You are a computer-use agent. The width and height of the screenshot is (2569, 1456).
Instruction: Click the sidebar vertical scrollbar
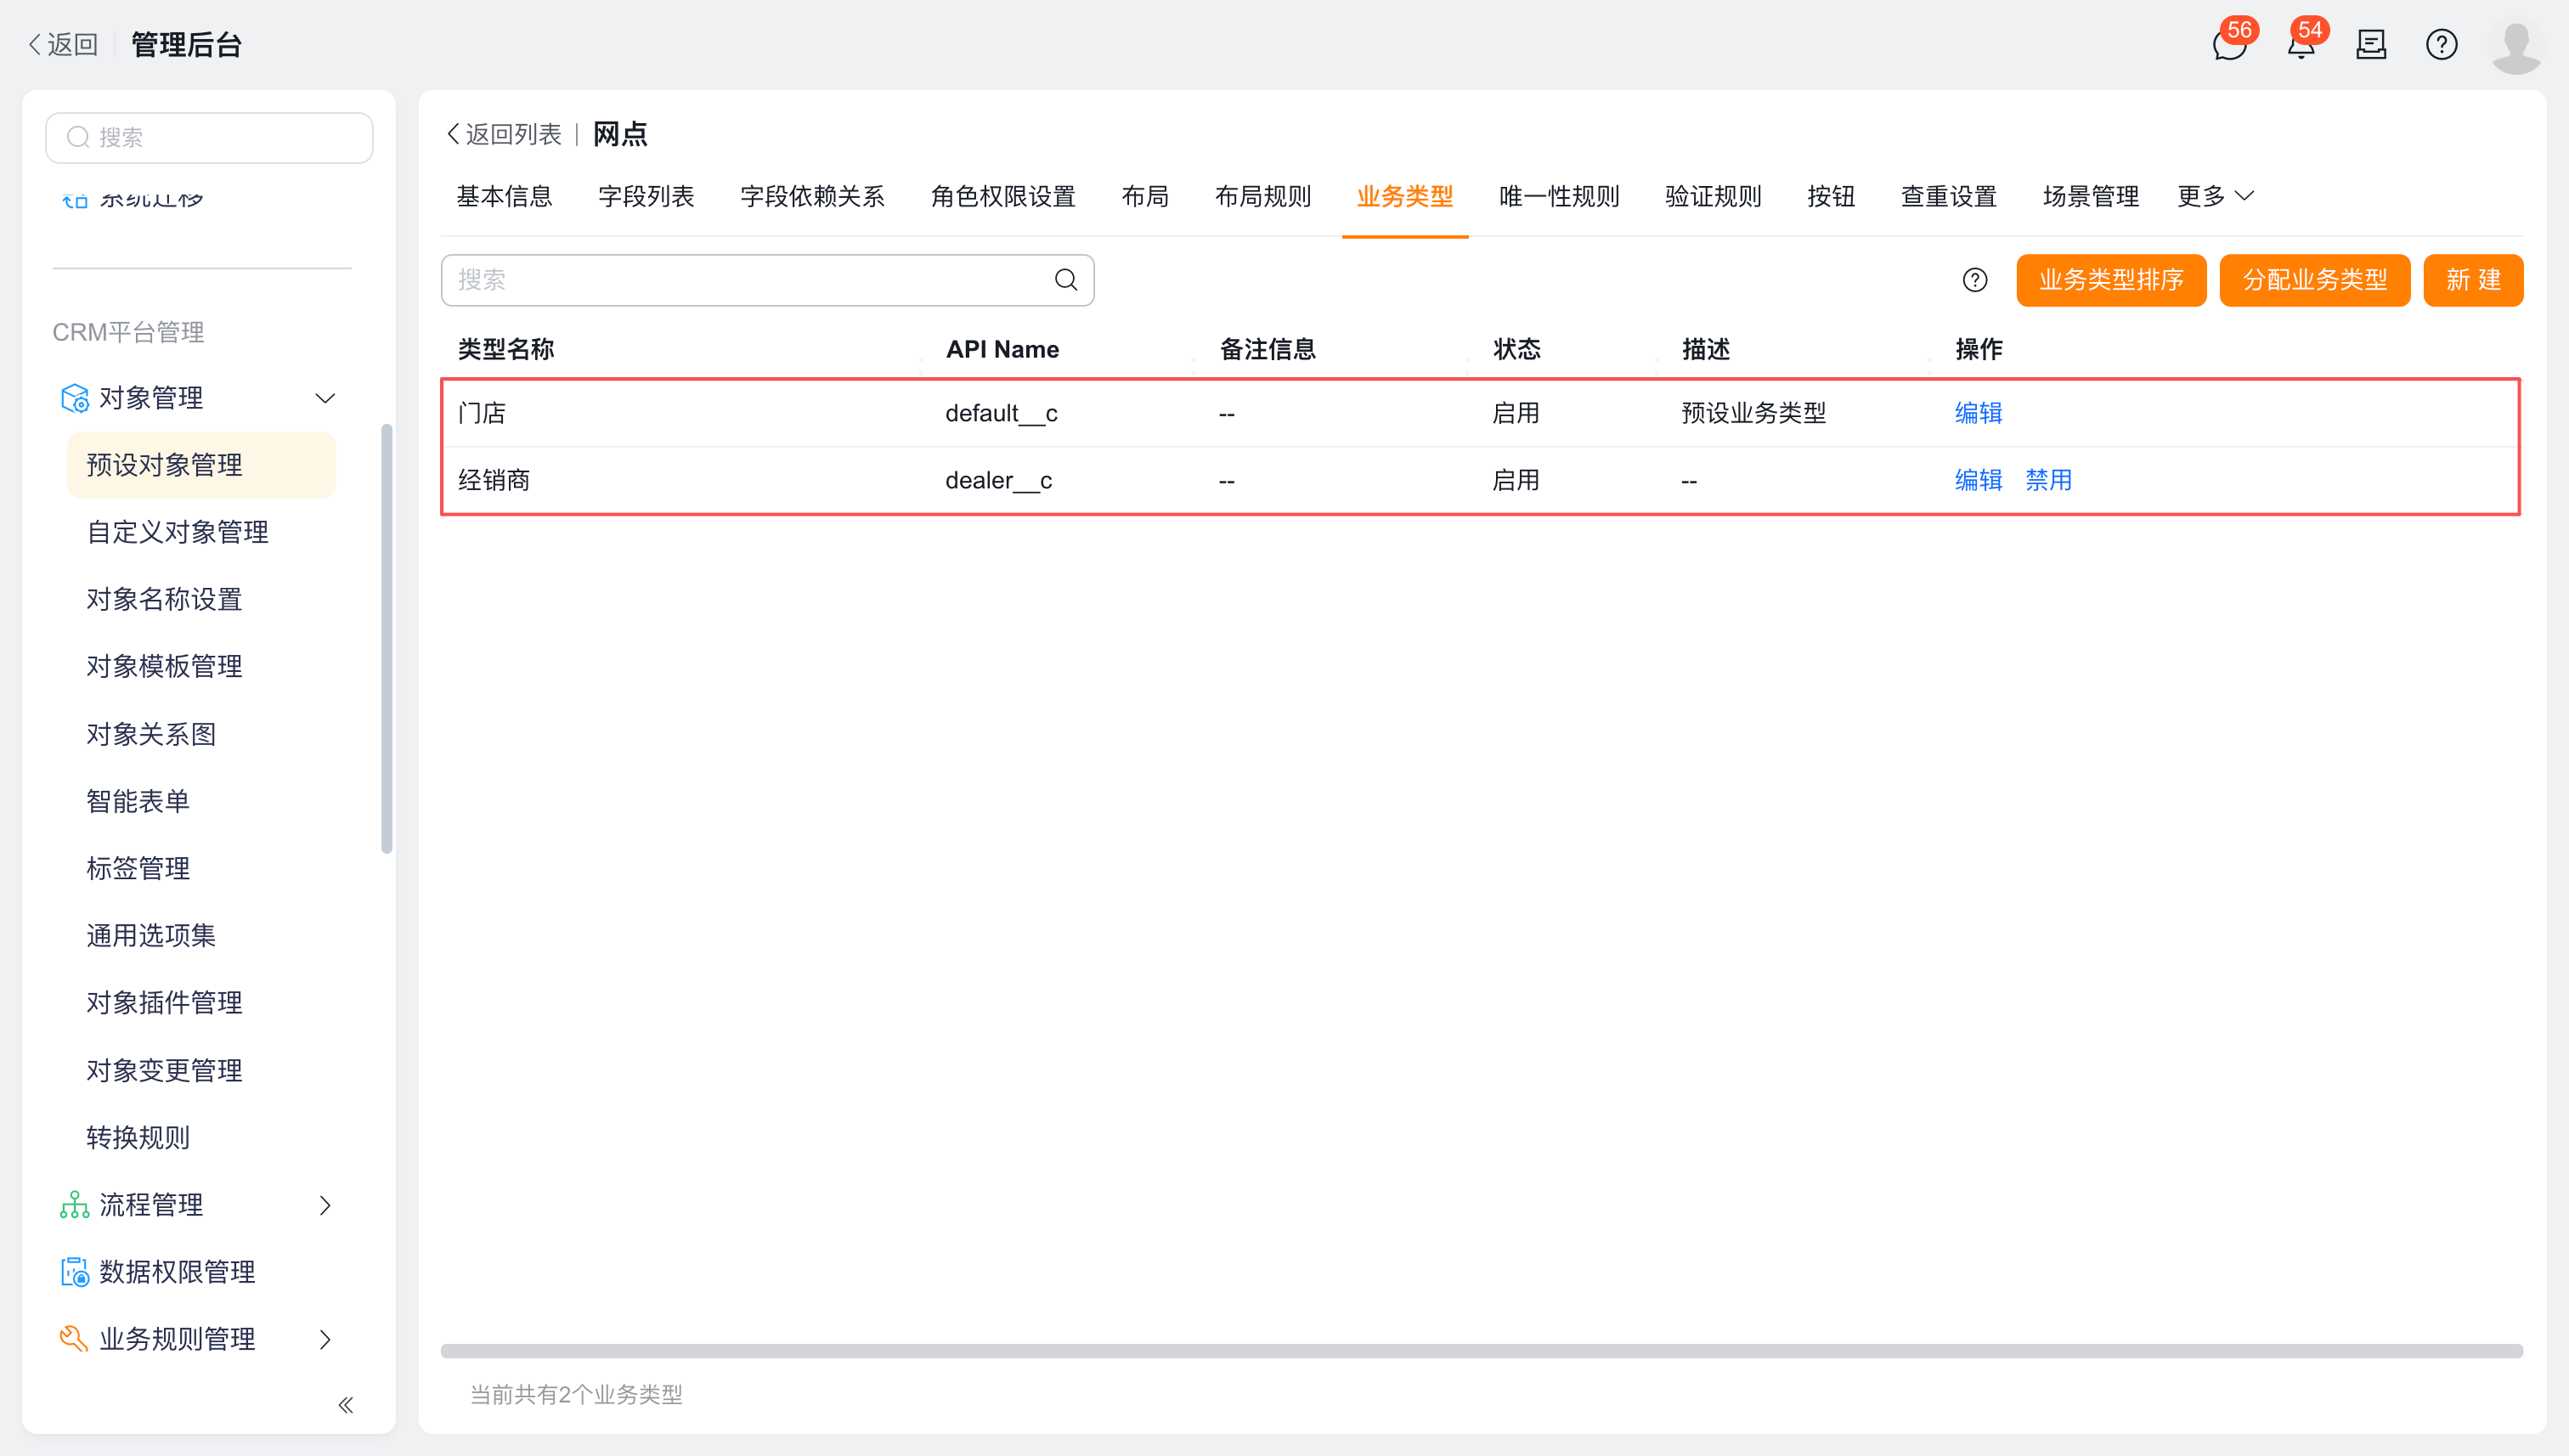[387, 639]
